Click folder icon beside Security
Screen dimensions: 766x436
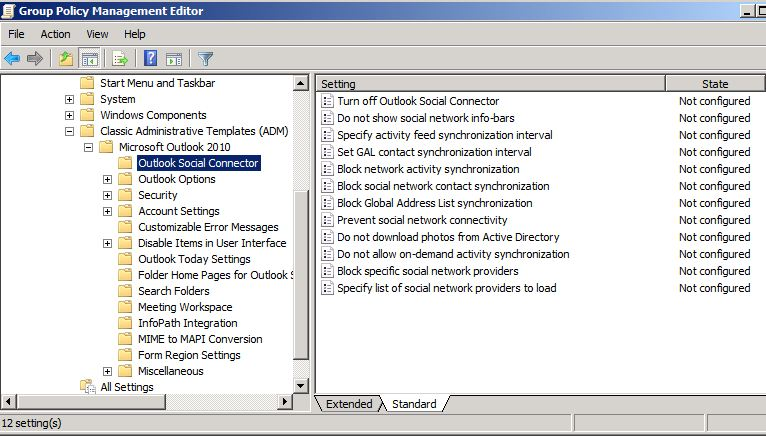point(125,195)
